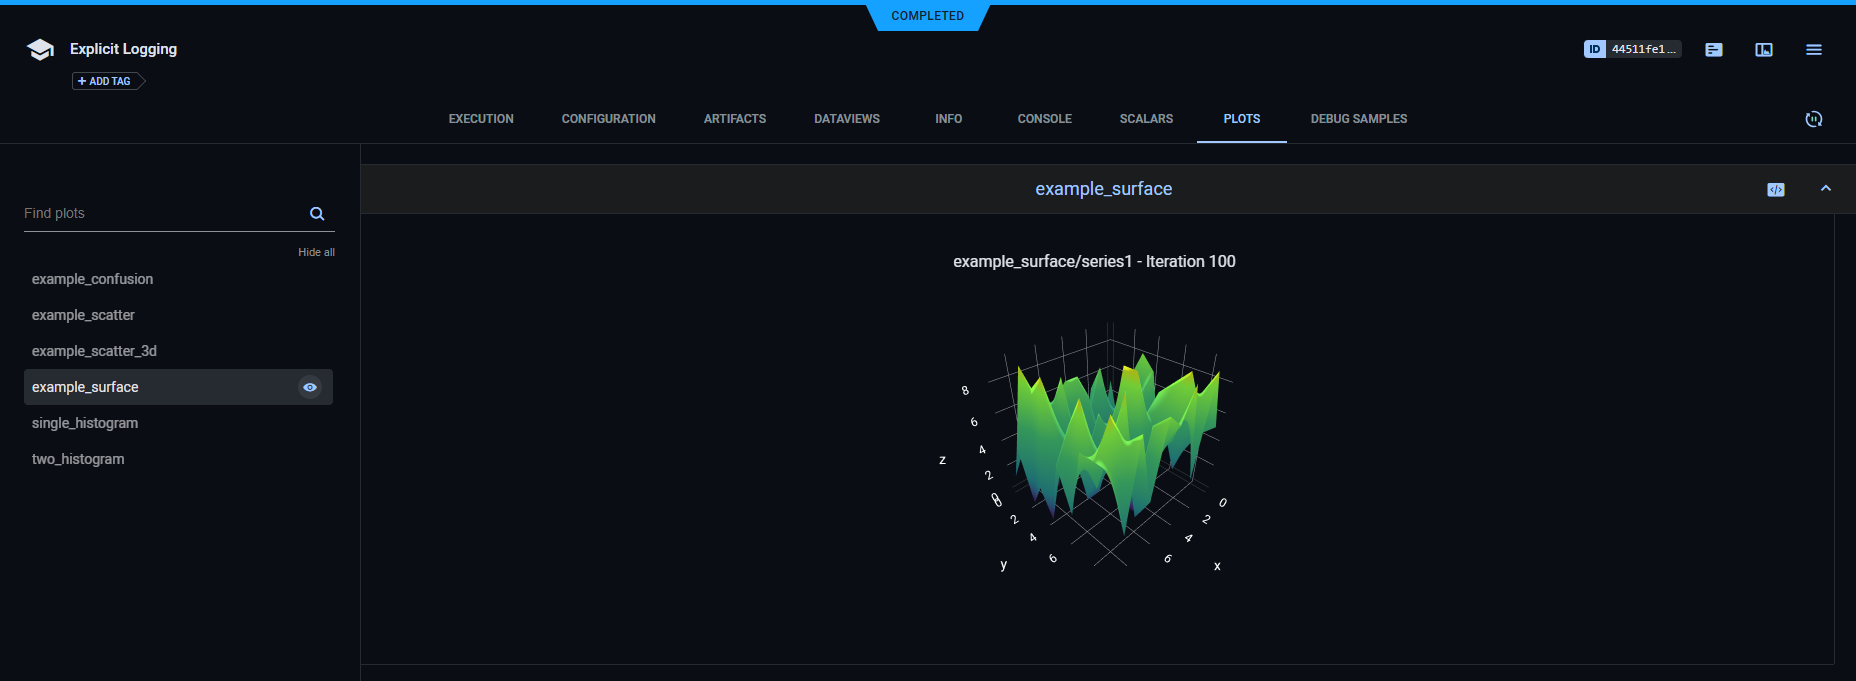Select example_confusion in the plots list
The height and width of the screenshot is (681, 1856).
coord(92,279)
